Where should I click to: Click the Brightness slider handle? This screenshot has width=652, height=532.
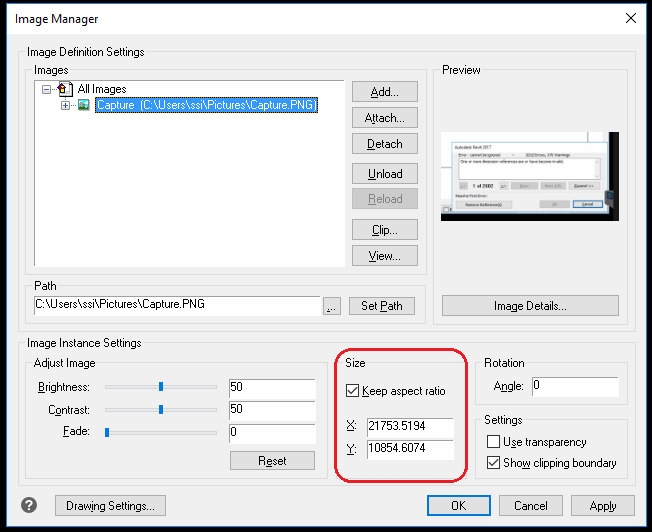(161, 386)
